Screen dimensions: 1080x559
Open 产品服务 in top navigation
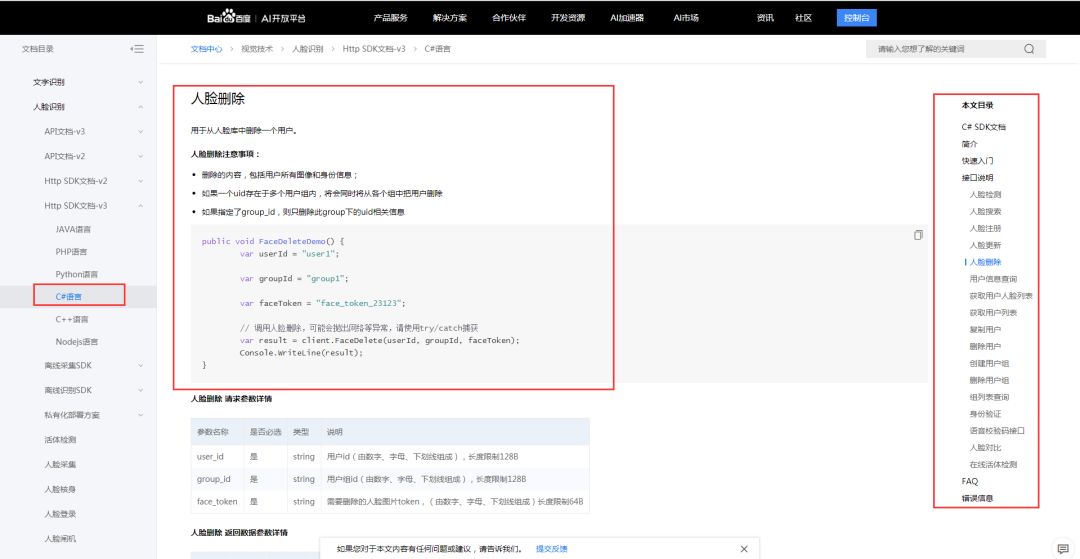[x=390, y=18]
